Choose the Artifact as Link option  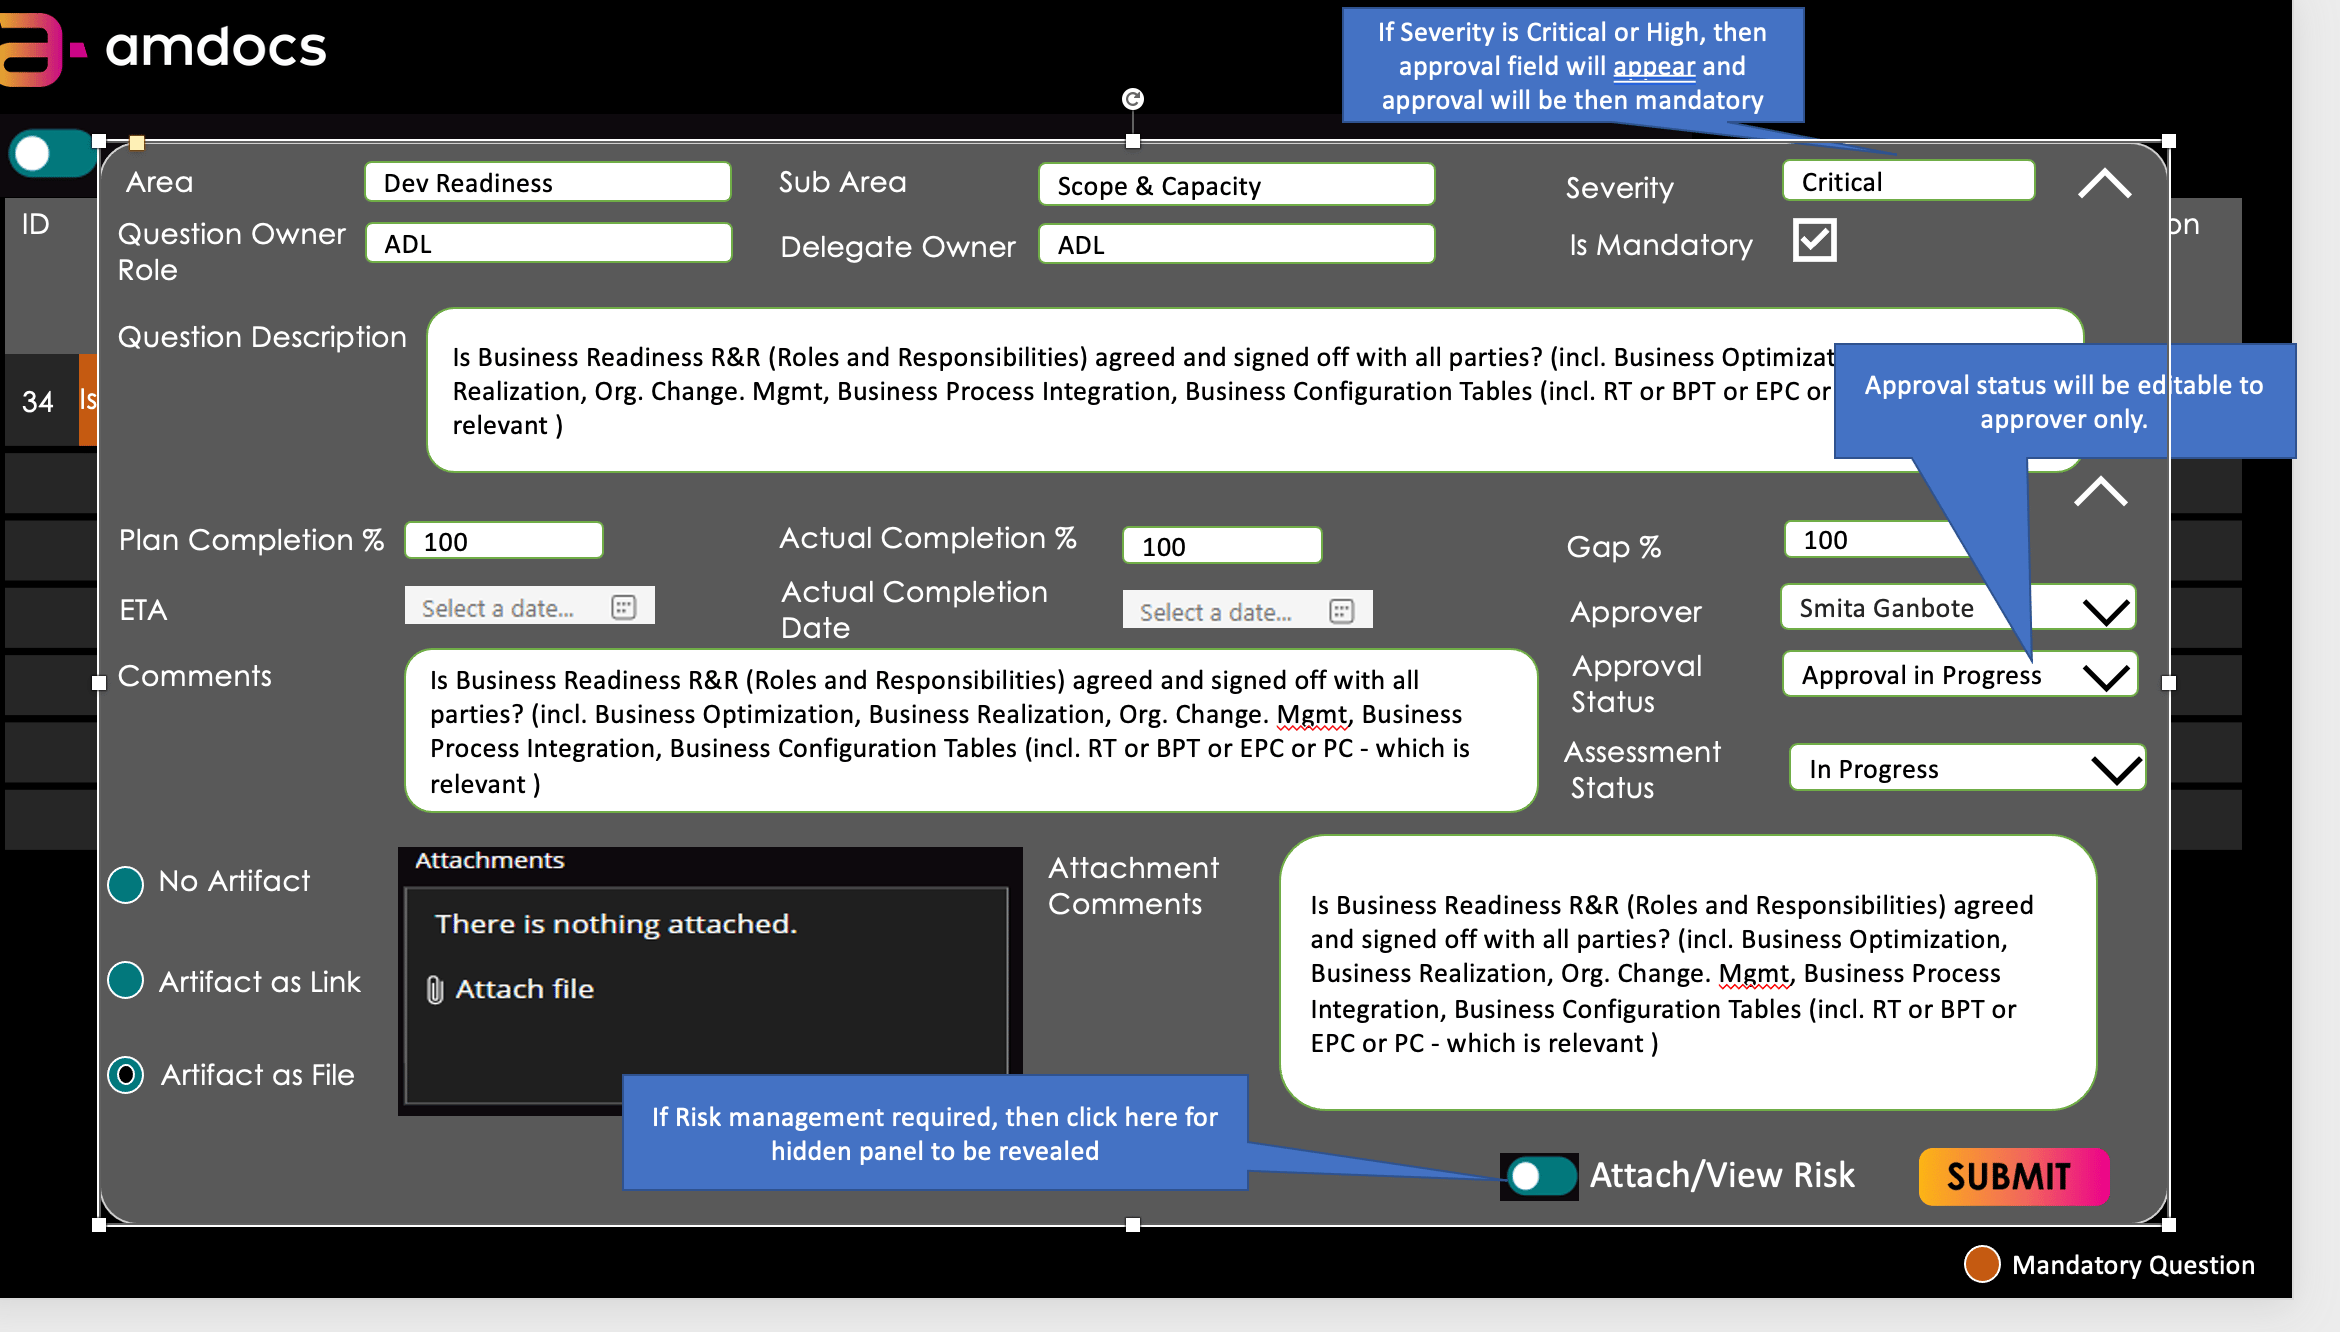tap(126, 981)
